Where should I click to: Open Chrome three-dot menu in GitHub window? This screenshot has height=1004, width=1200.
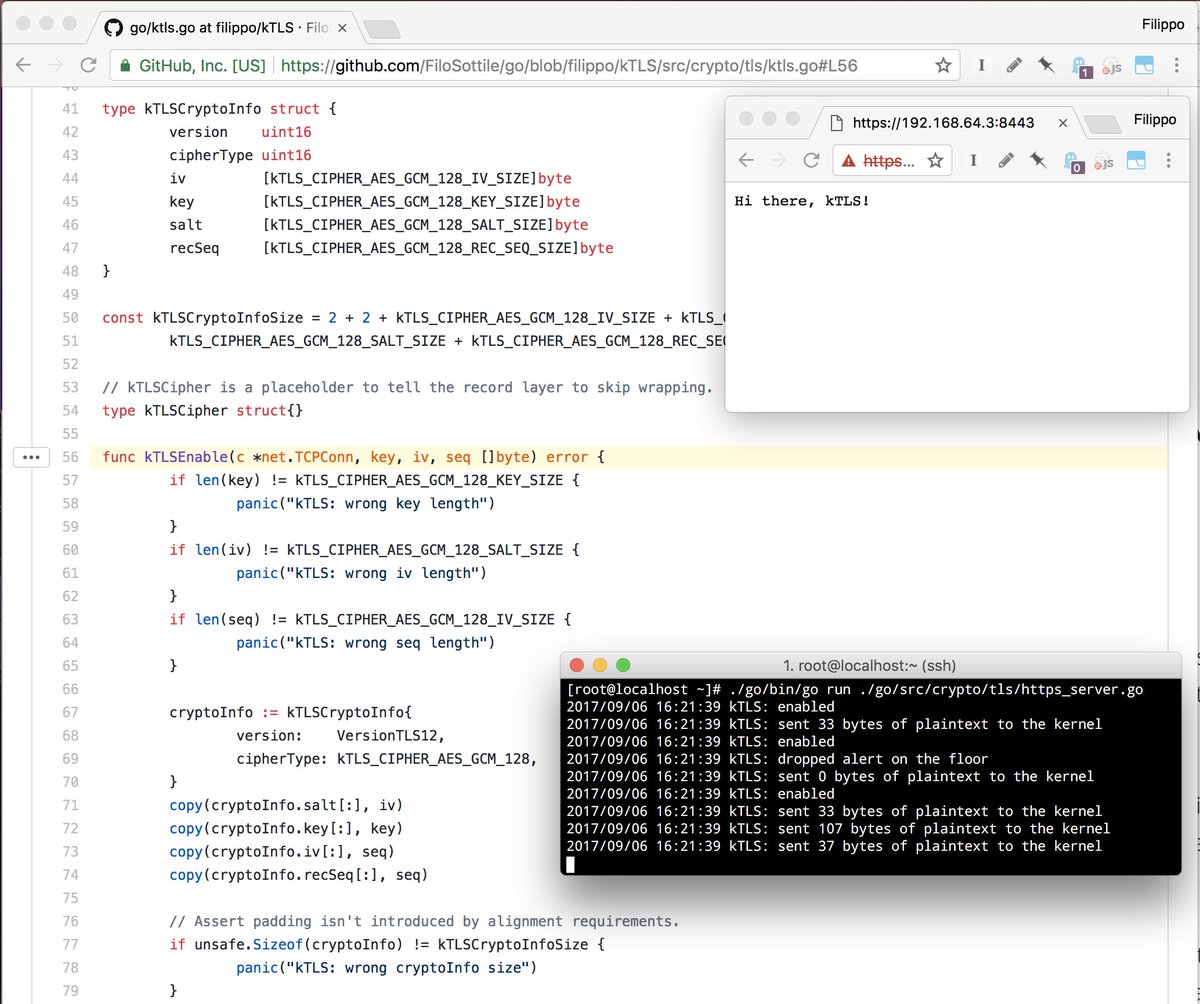(x=1176, y=66)
